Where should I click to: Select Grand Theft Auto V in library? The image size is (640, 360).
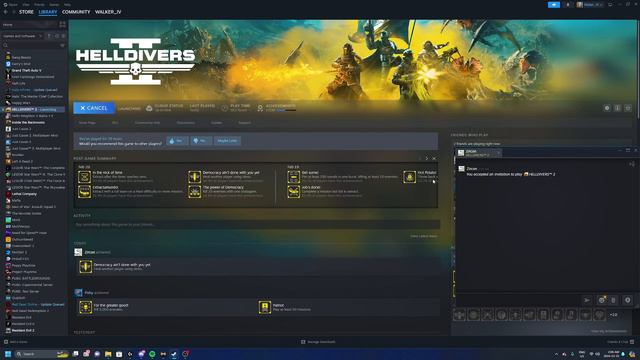[27, 70]
